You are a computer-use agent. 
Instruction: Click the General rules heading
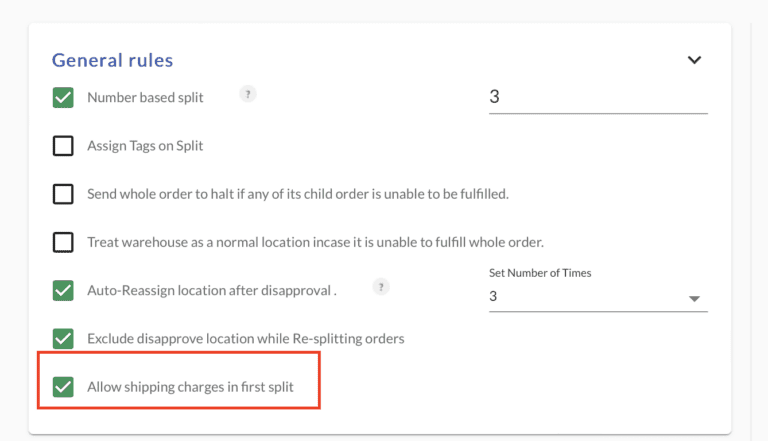click(x=113, y=60)
